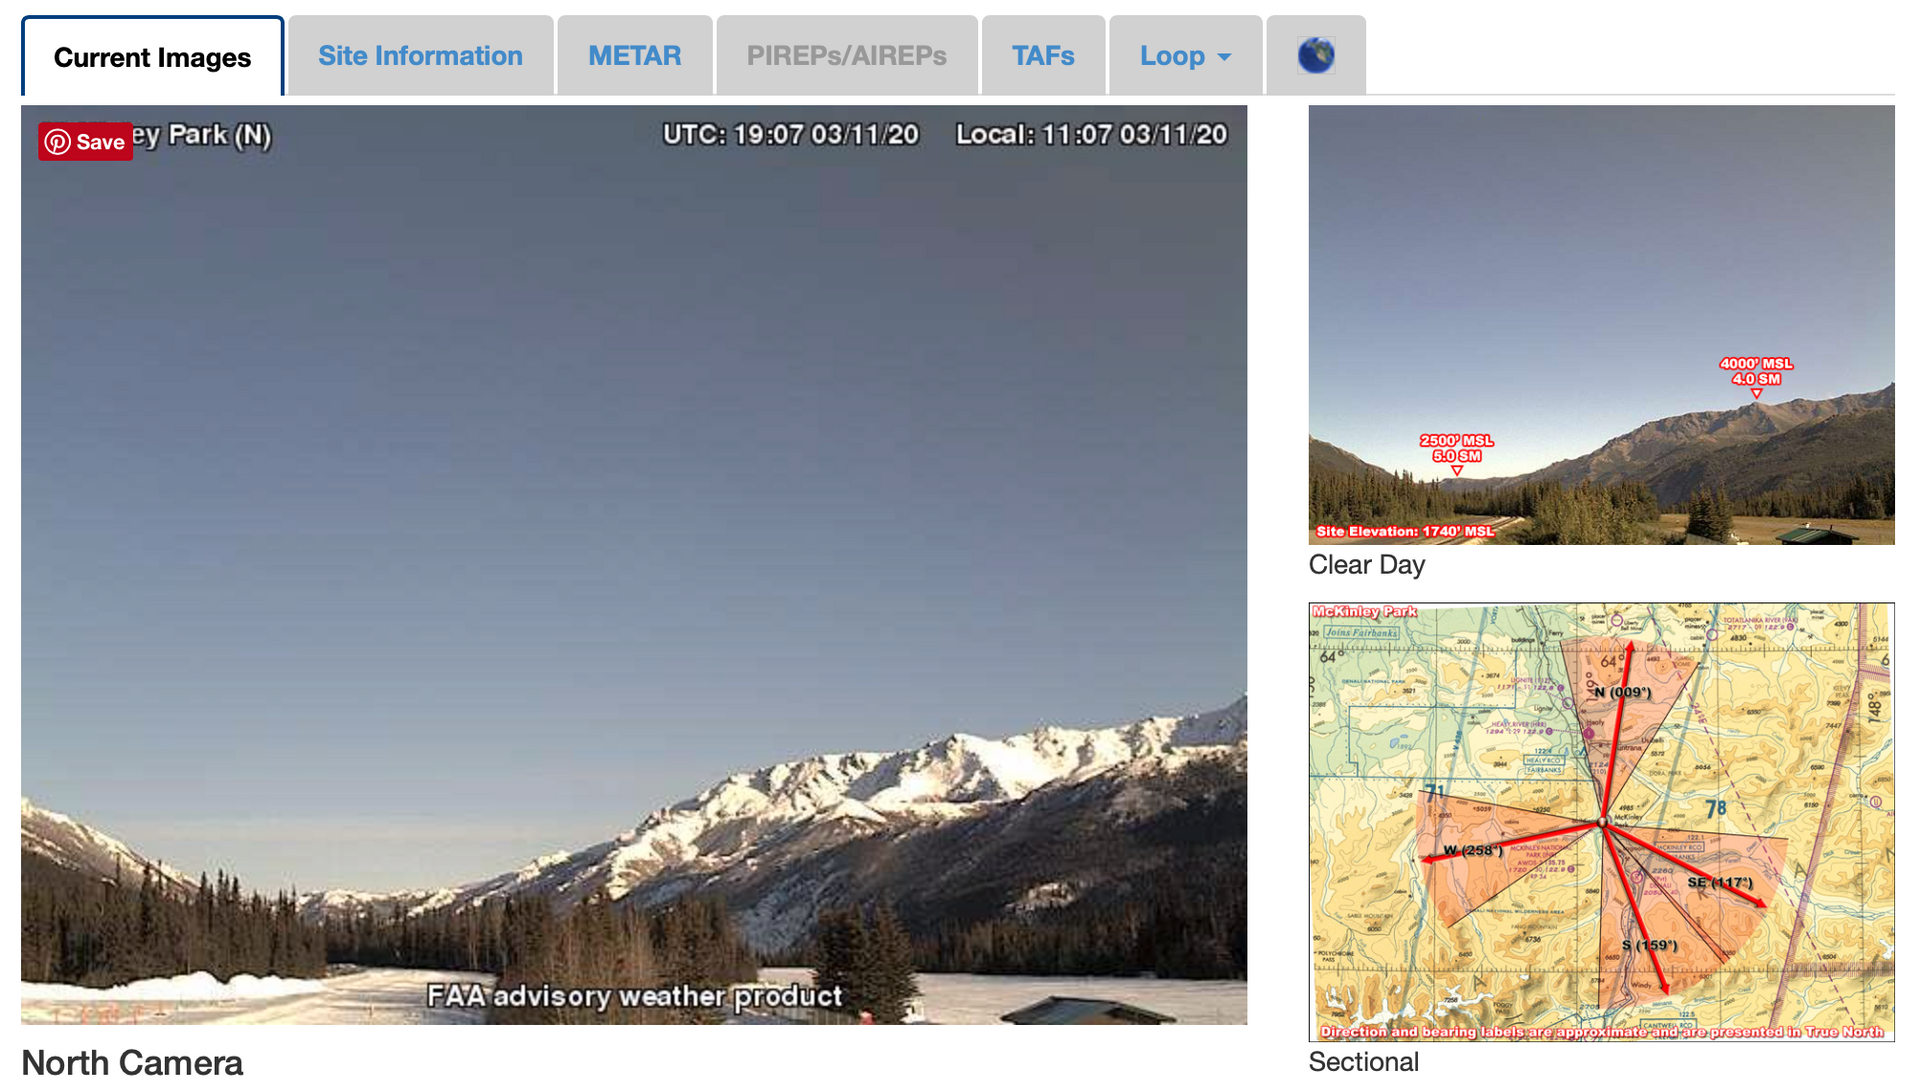Viewport: 1920px width, 1088px height.
Task: Click the 4000' MSL 4.0 SM marker
Action: (1756, 372)
